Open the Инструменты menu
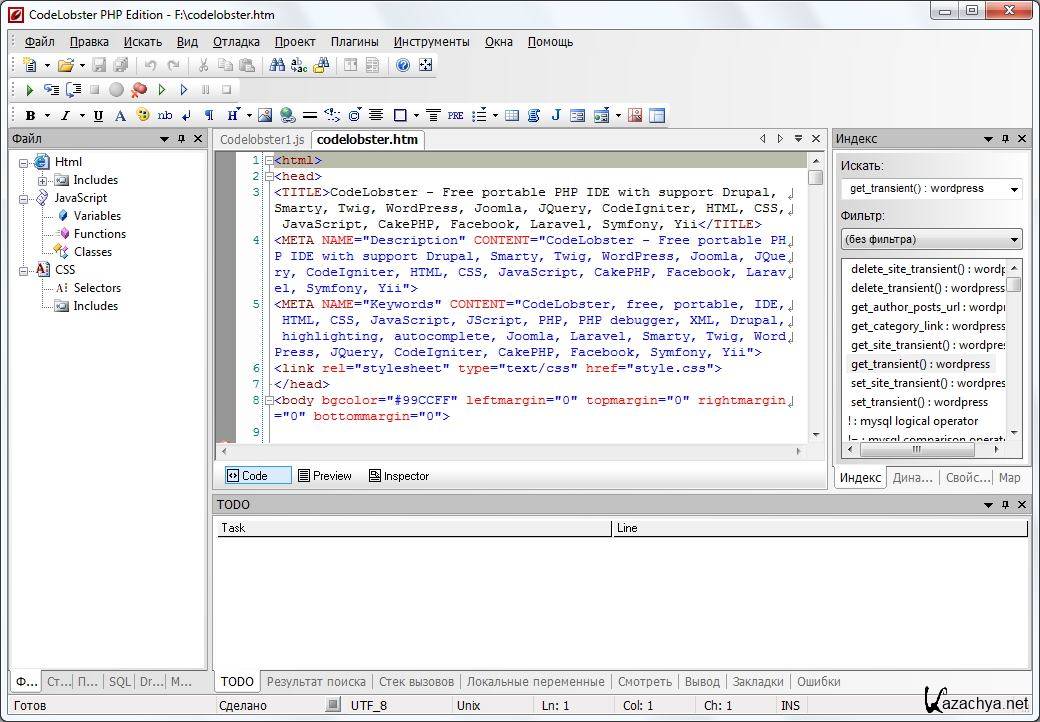This screenshot has width=1040, height=722. click(x=431, y=42)
